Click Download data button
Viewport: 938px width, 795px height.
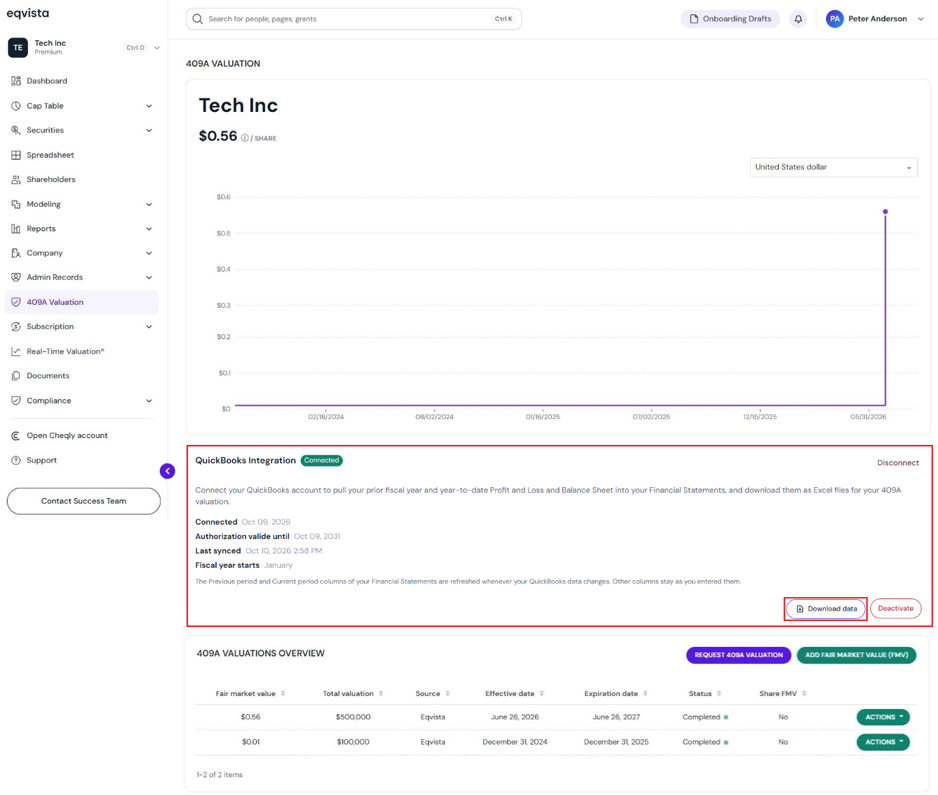coord(826,608)
